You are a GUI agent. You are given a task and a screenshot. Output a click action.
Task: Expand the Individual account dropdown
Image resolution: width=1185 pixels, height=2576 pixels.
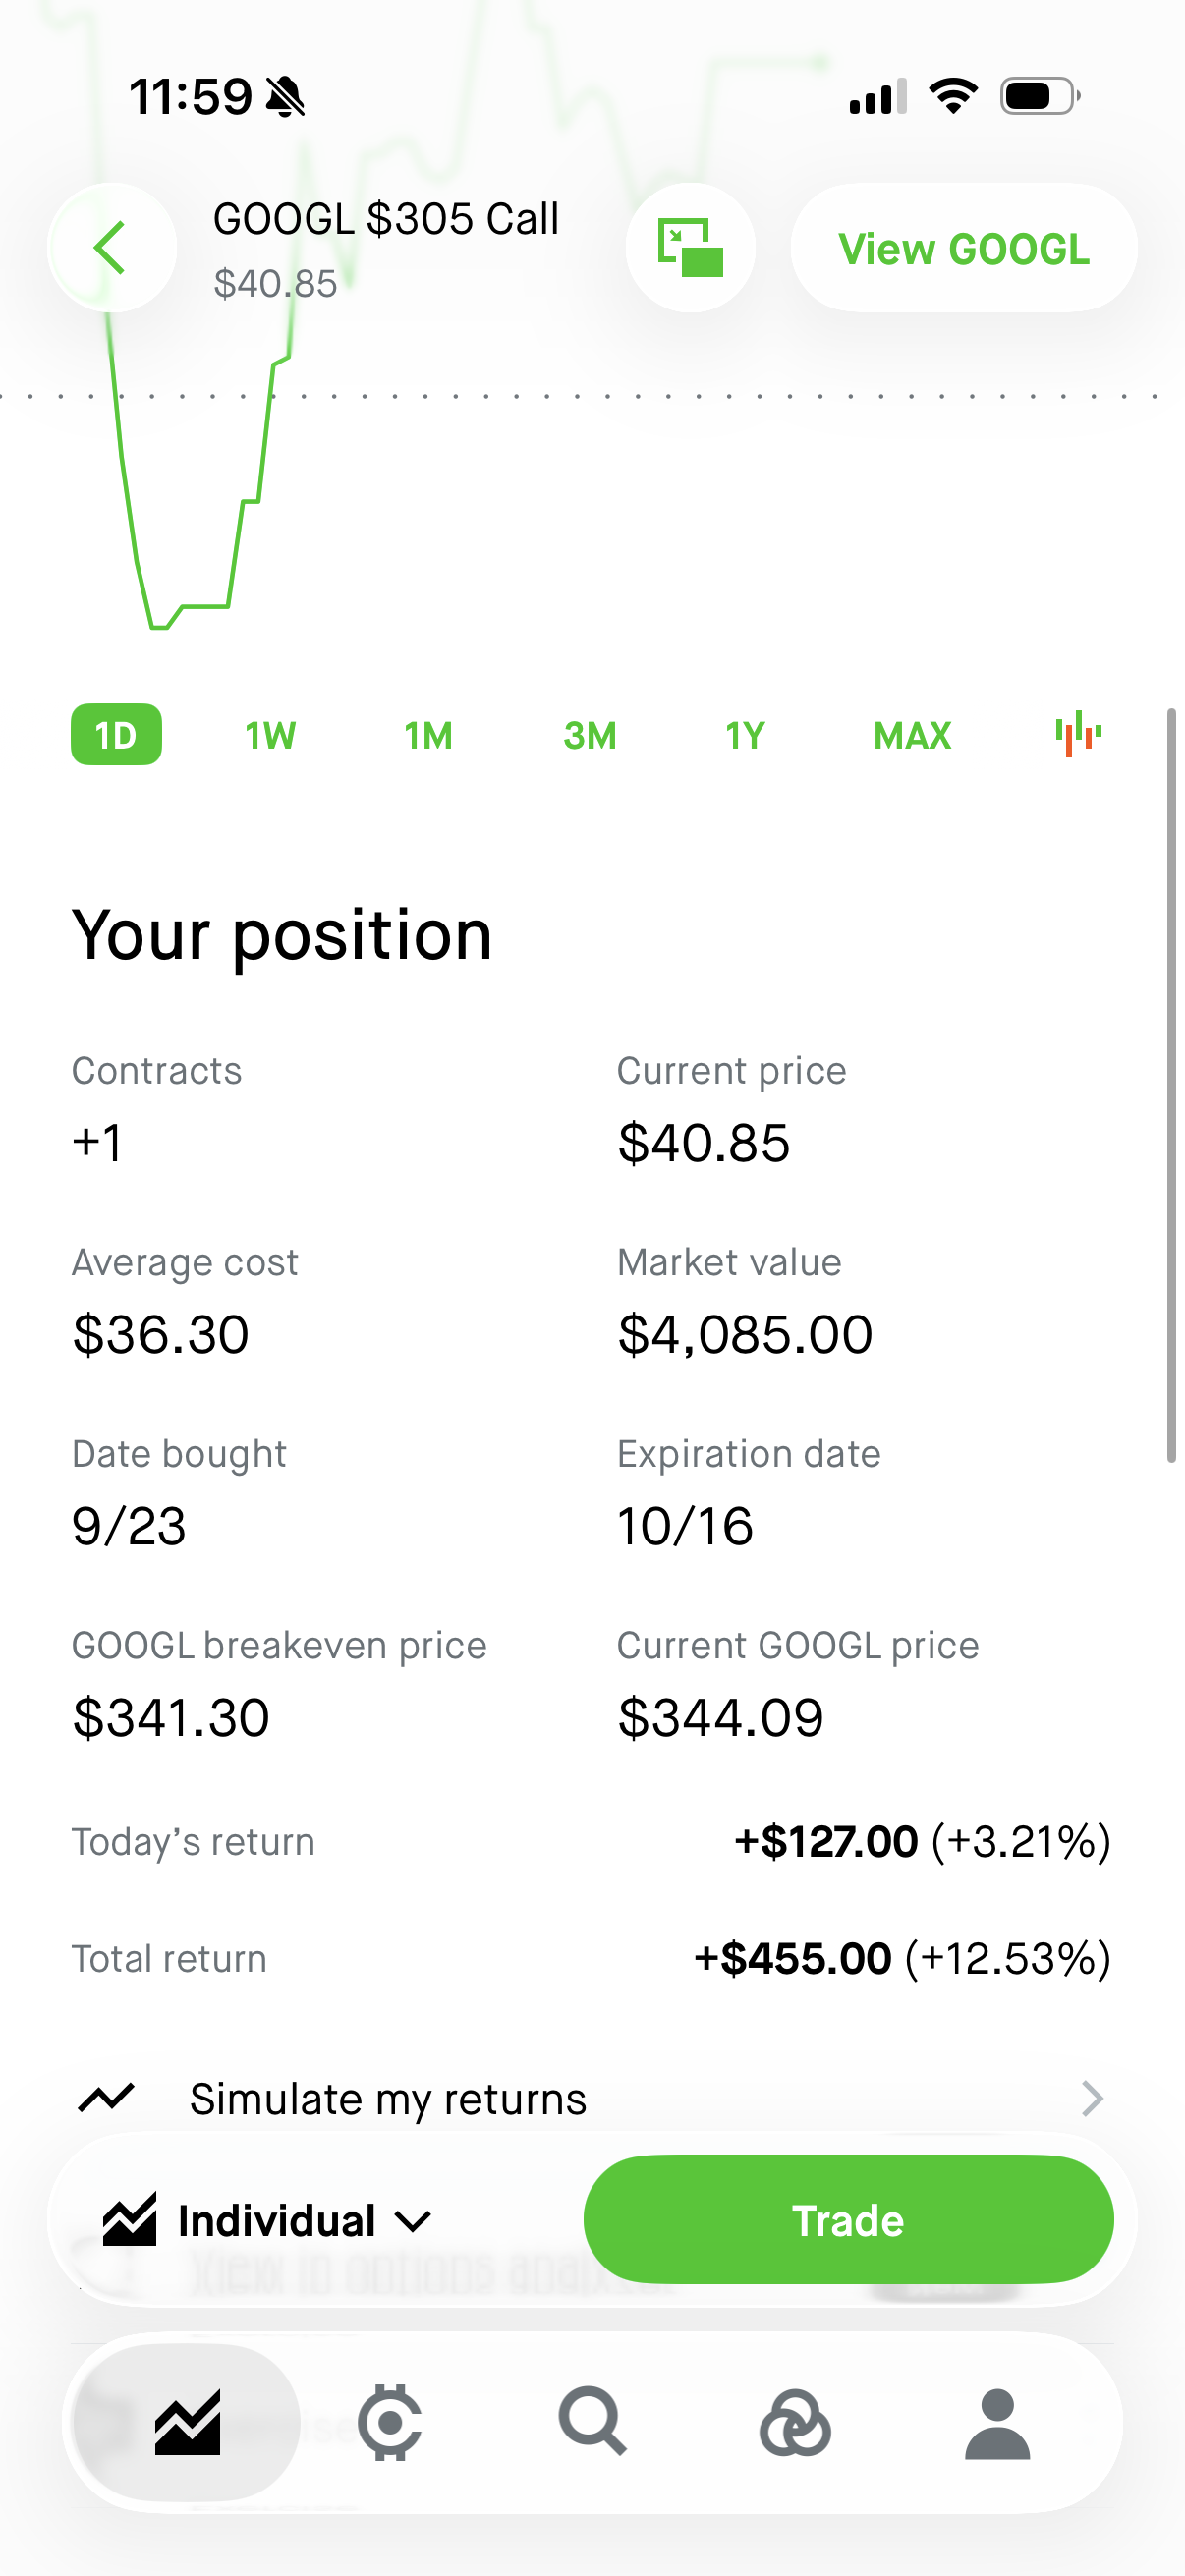[268, 2220]
